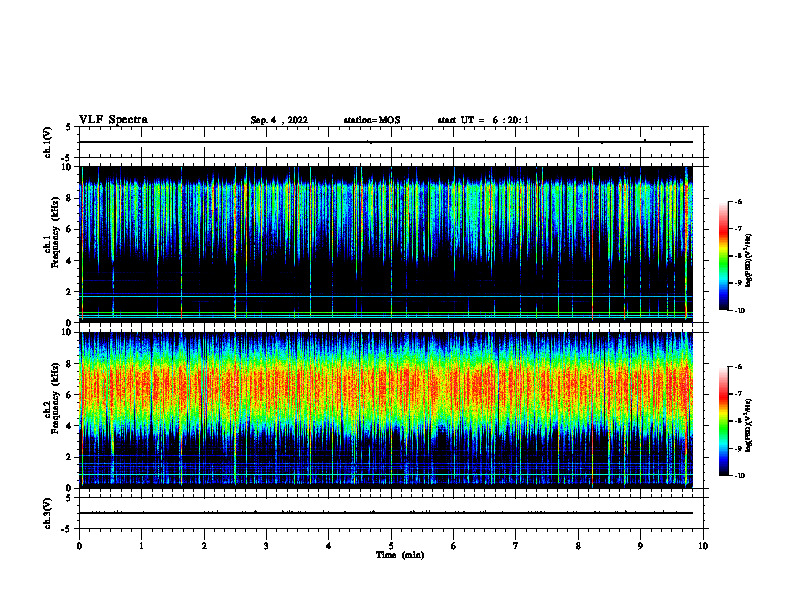792x612 pixels.
Task: Click the "6" kHz tick on ch.1 spectrogram
Action: 69,230
